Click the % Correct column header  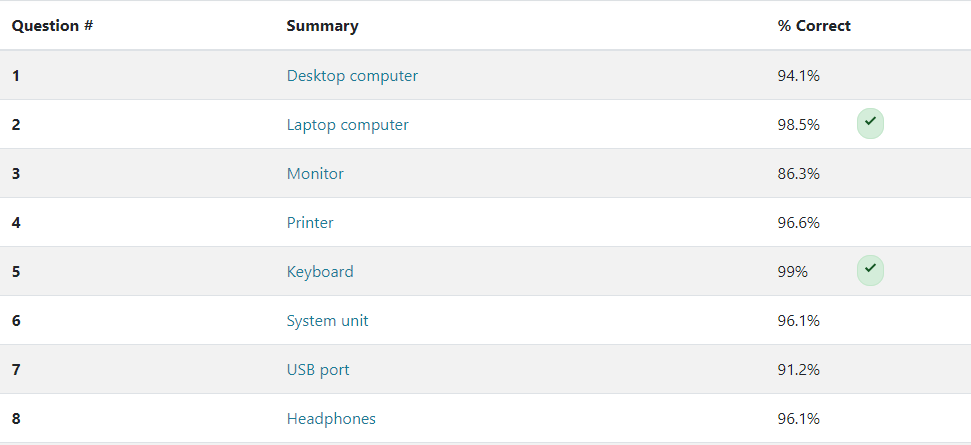pos(814,26)
